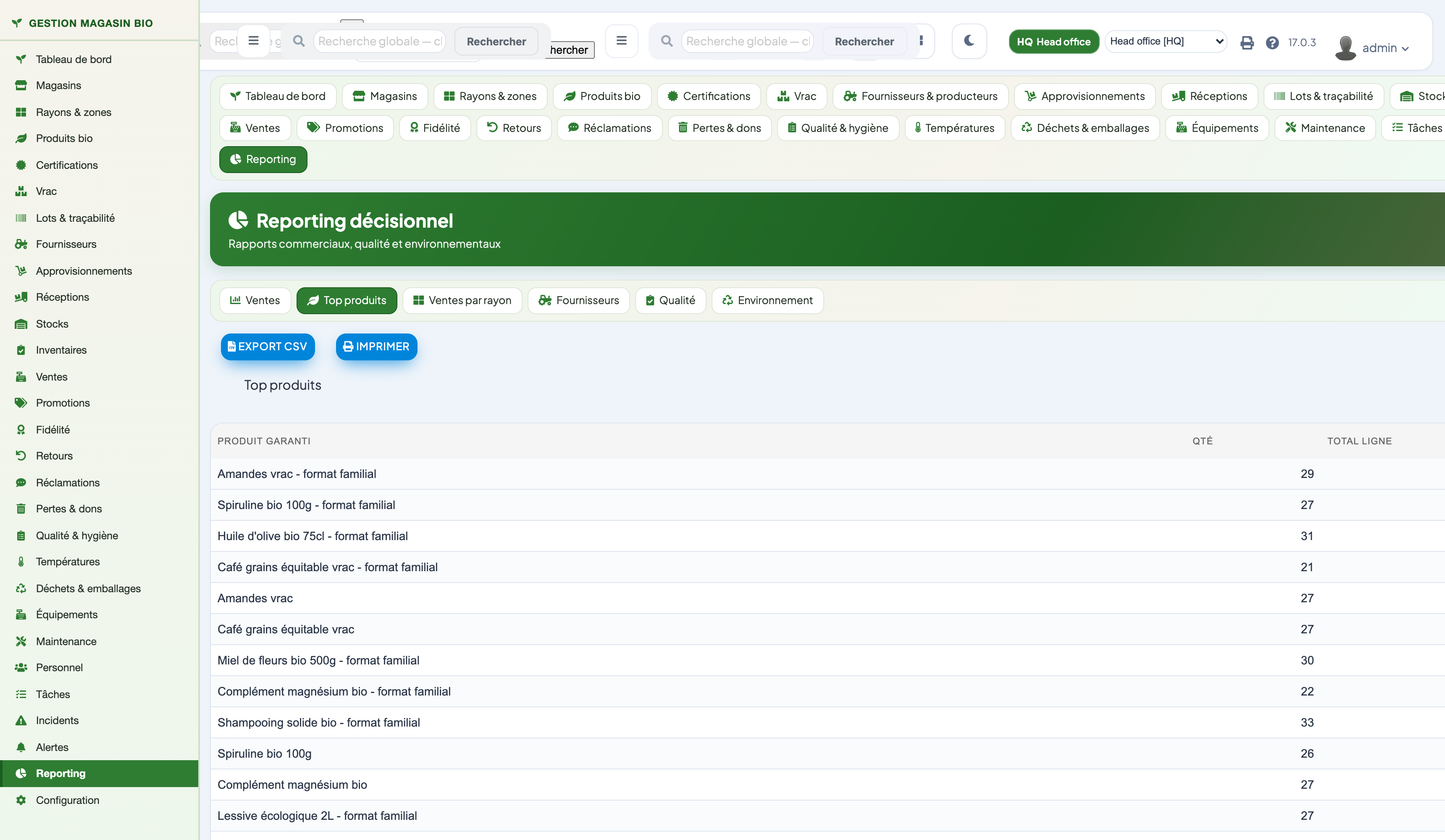This screenshot has height=840, width=1445.
Task: Select the Top produits report tab
Action: (347, 300)
